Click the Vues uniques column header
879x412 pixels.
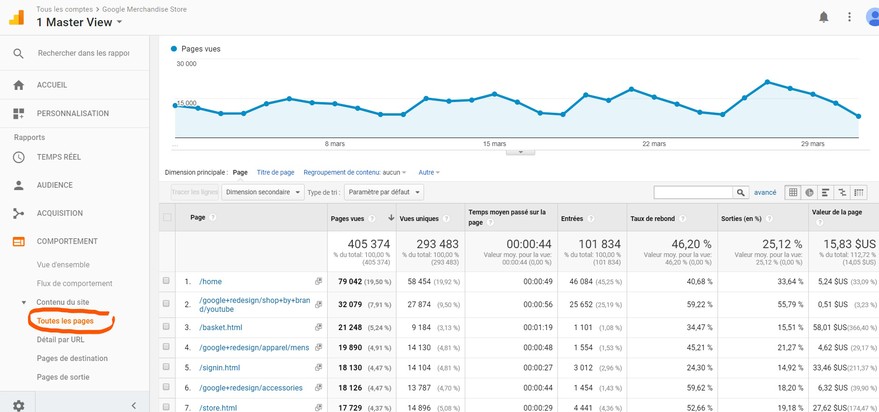point(419,219)
